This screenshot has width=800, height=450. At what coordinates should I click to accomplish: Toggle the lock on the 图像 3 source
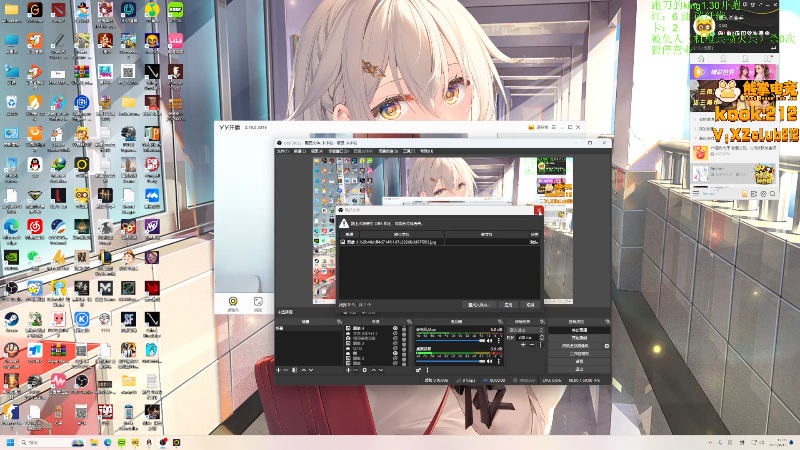point(404,344)
